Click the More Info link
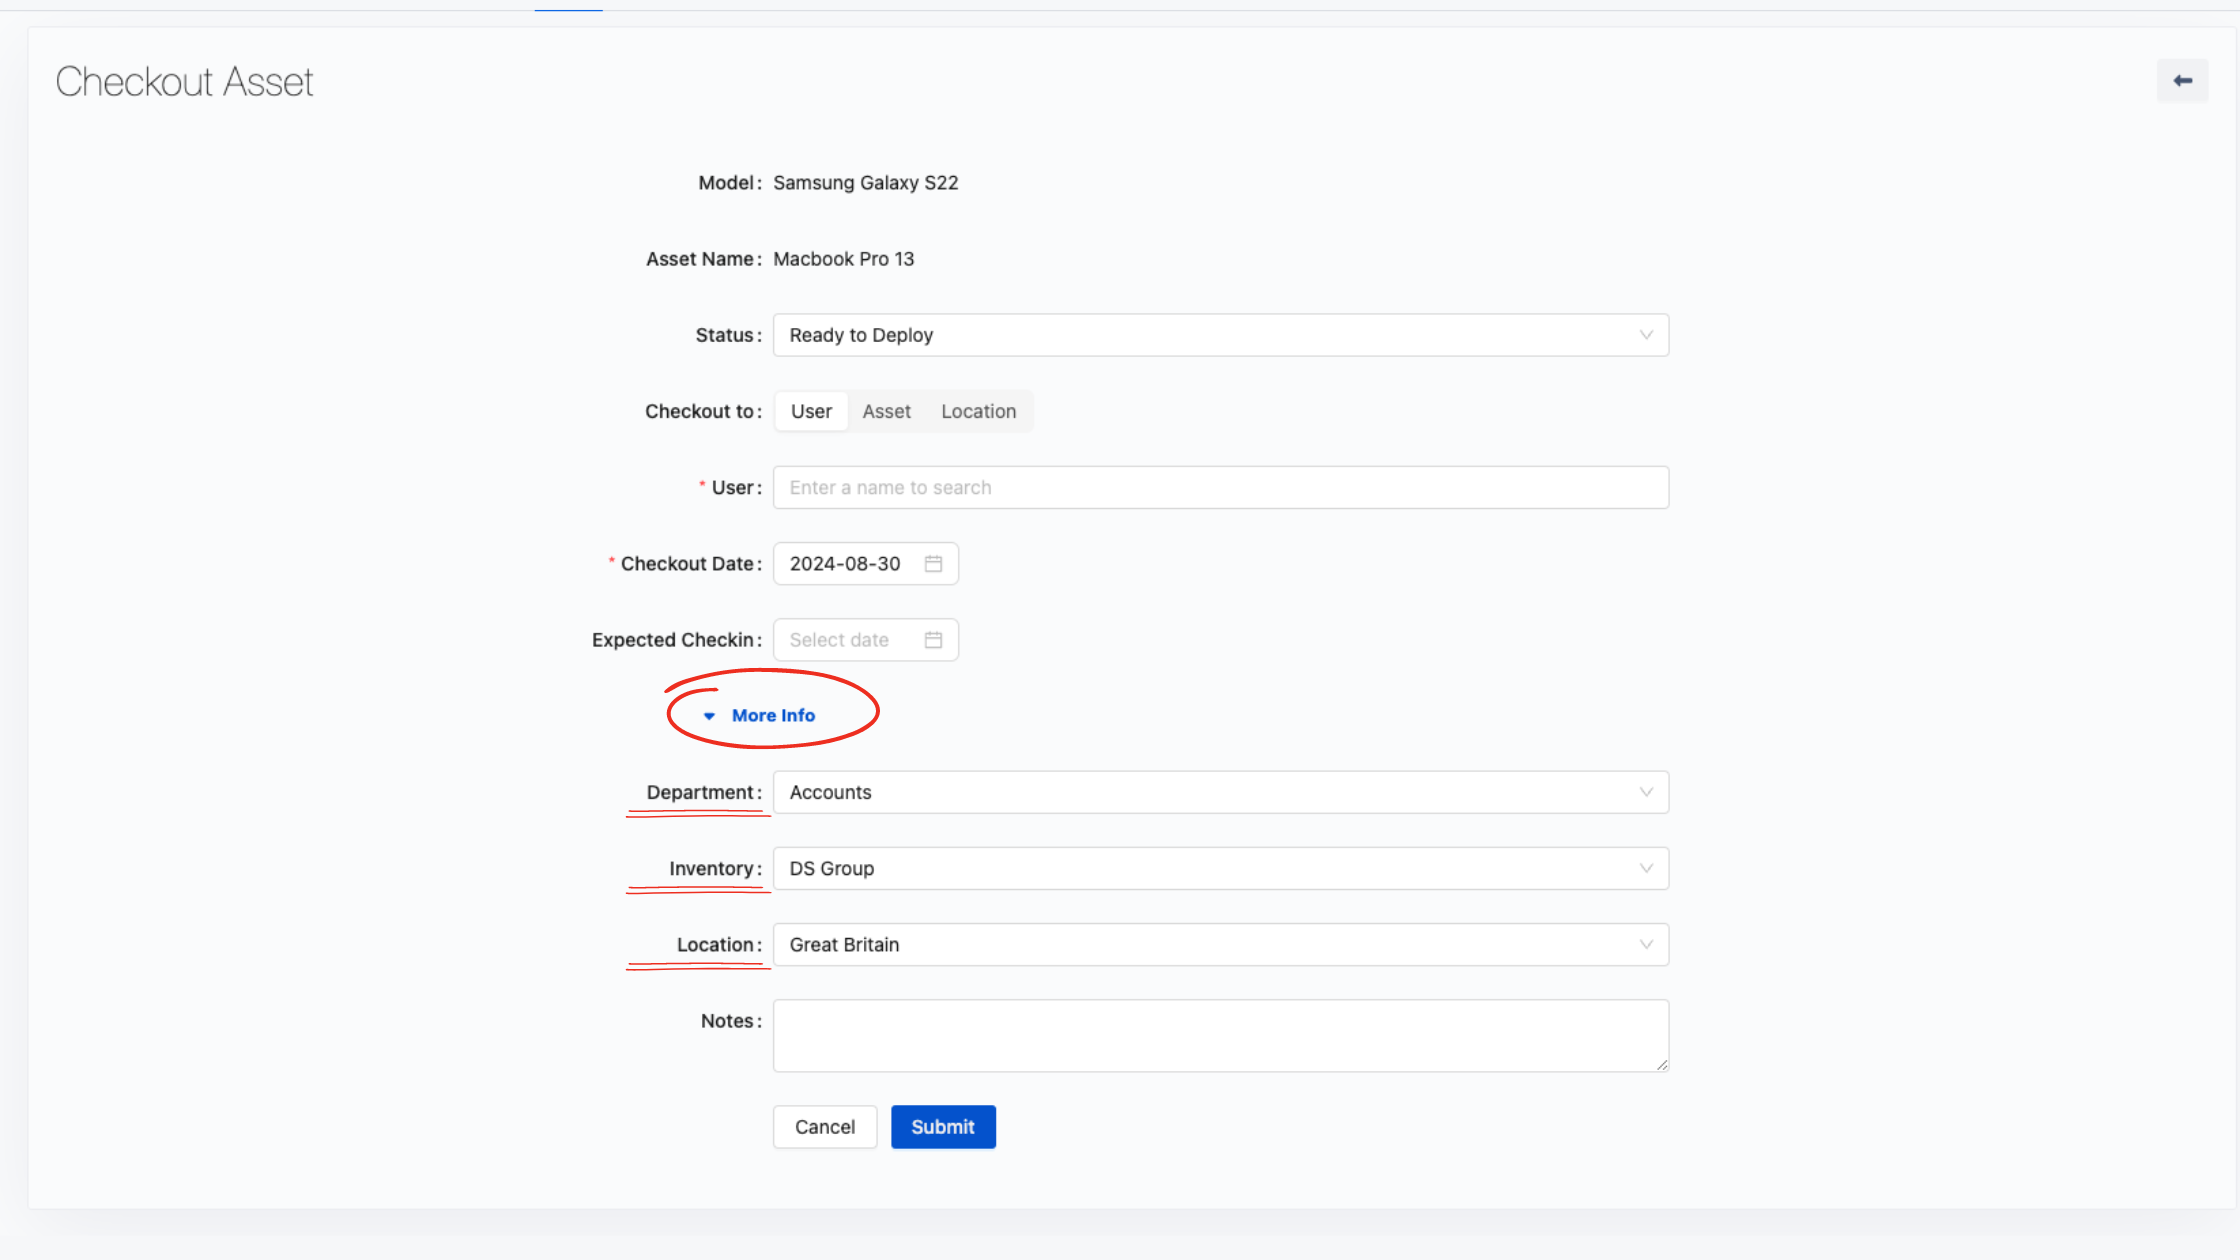The image size is (2240, 1260). click(x=773, y=715)
